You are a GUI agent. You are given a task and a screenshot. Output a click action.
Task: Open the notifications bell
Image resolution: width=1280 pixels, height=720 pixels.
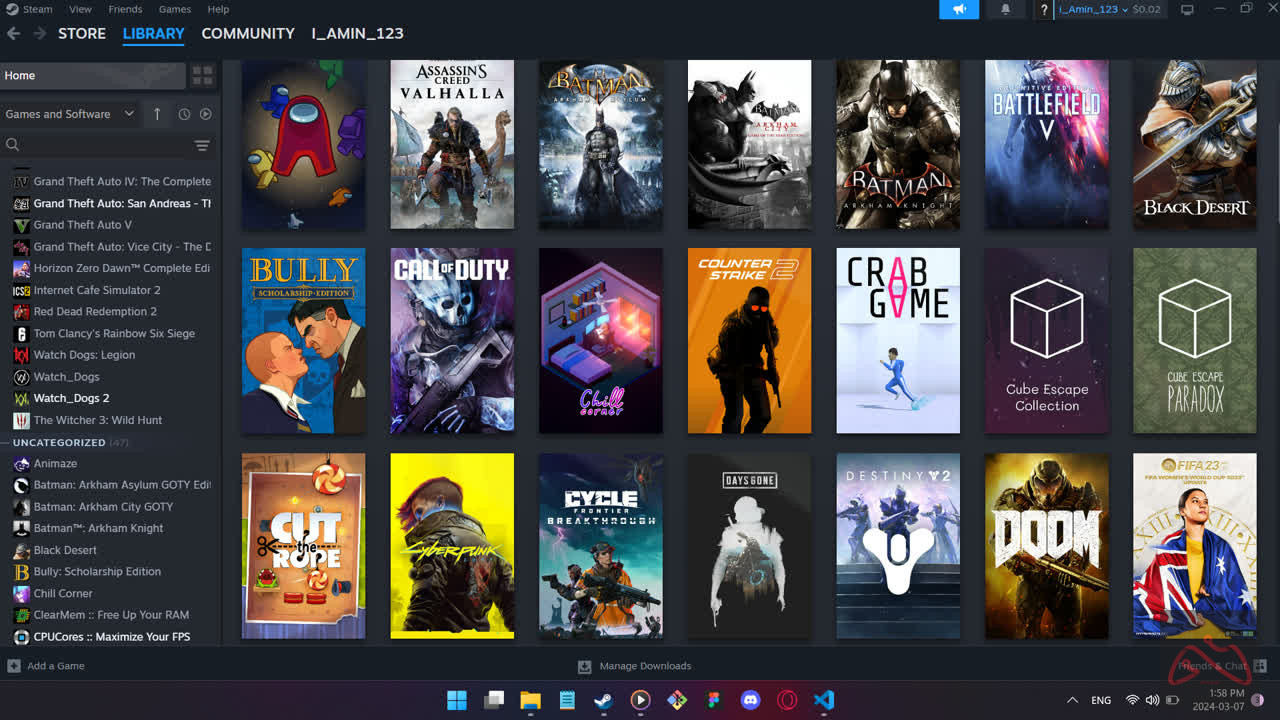coord(1005,9)
